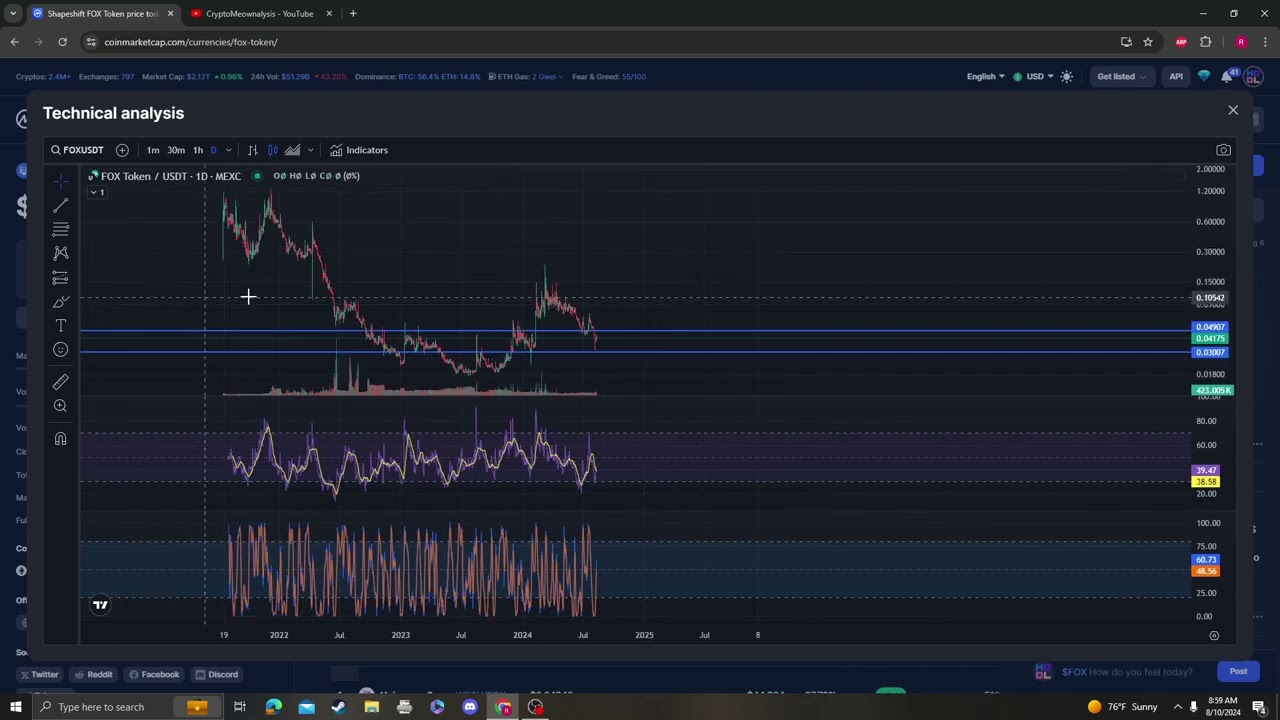
Task: Click the FOX Token / USDT chart title
Action: [x=170, y=176]
